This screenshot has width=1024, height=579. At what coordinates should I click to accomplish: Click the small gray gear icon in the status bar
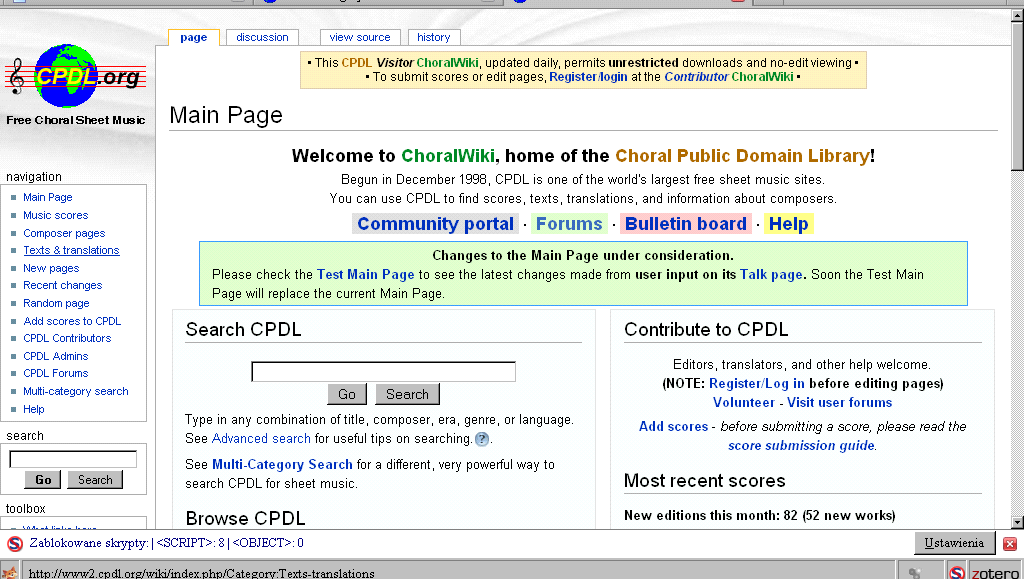click(x=914, y=573)
